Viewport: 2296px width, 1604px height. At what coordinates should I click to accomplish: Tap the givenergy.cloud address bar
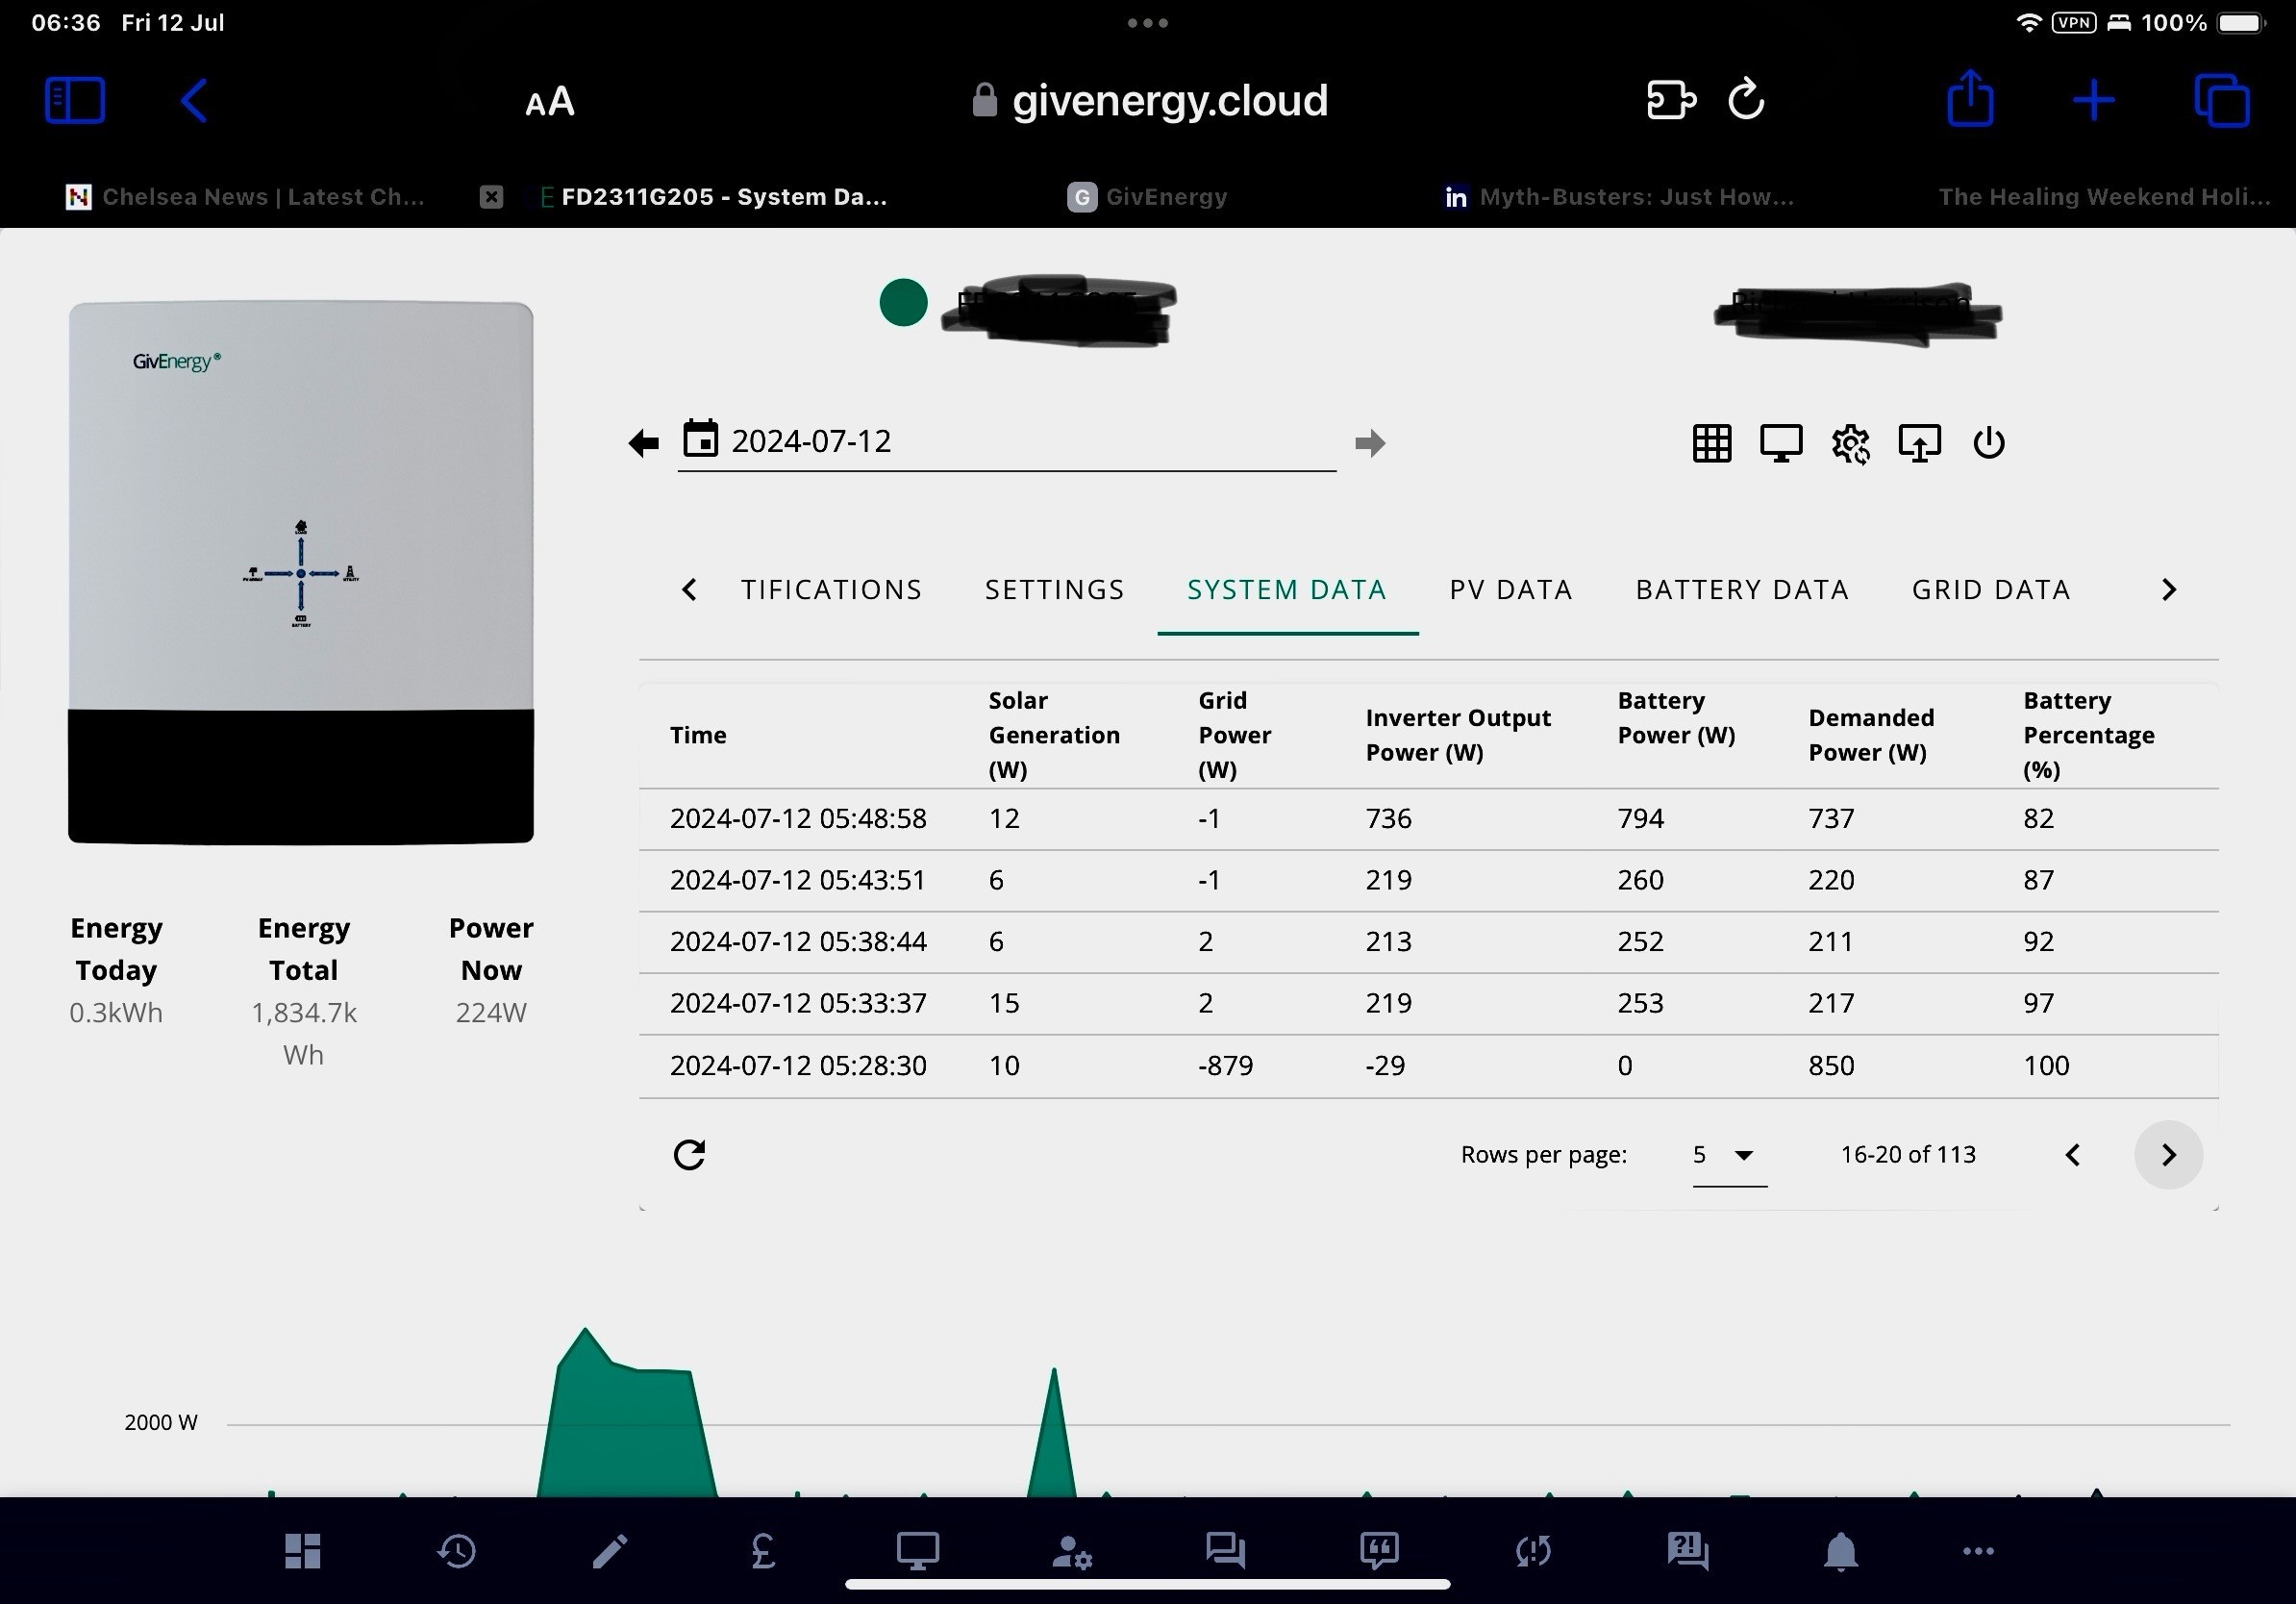pyautogui.click(x=1150, y=101)
